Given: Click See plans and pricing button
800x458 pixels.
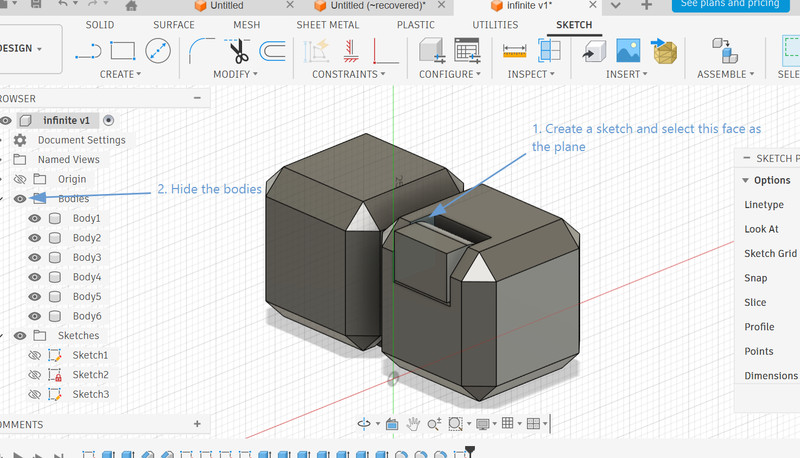Looking at the screenshot, I should click(x=731, y=5).
